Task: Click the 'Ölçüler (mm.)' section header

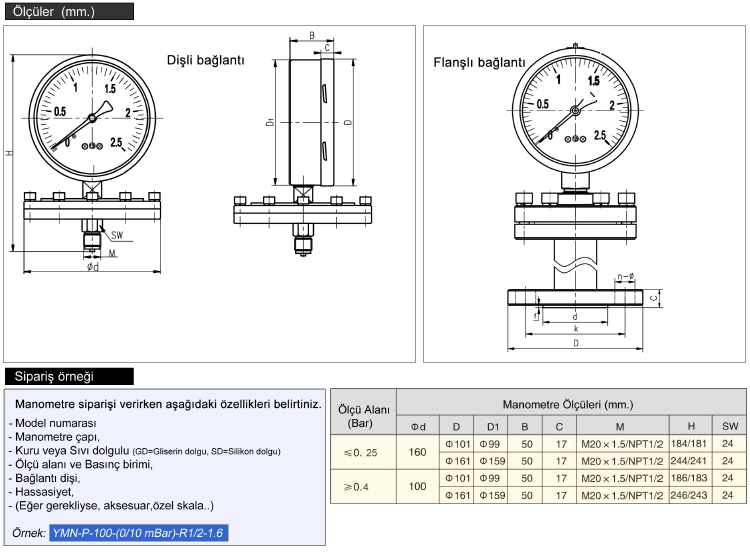Action: coord(69,11)
